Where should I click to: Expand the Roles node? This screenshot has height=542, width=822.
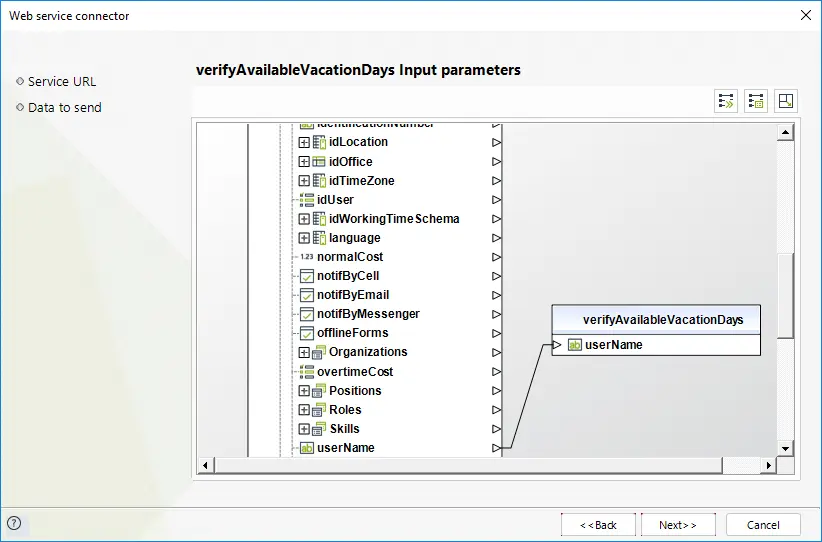tap(304, 409)
